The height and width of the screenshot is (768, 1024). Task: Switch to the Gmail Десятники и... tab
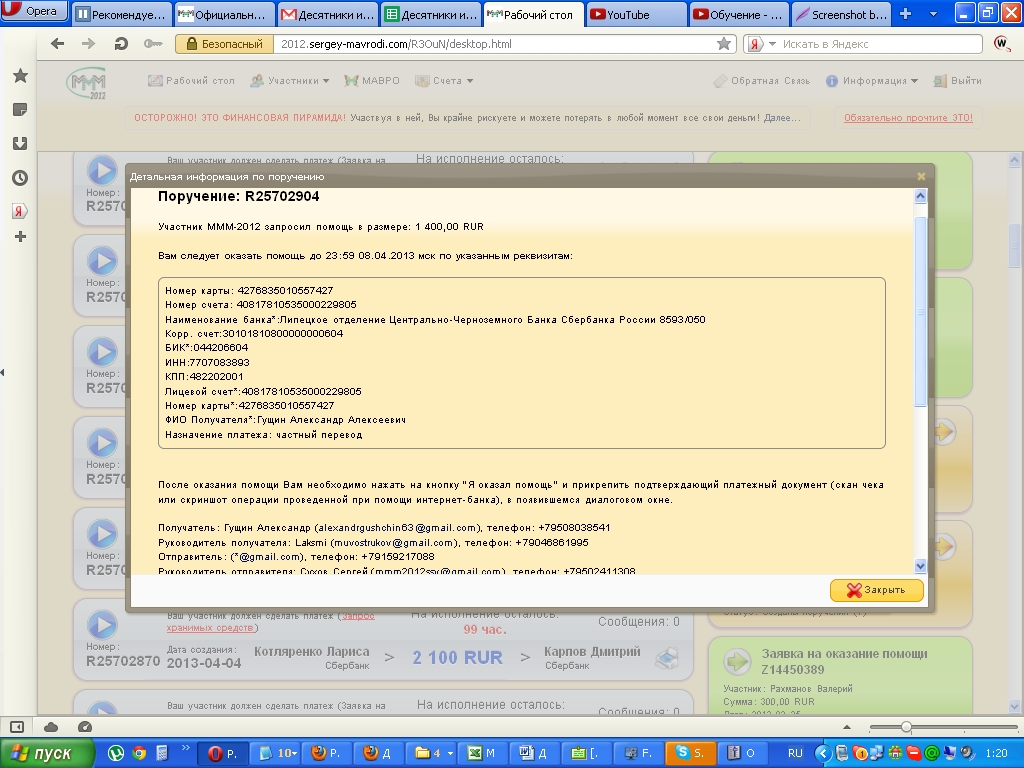[328, 14]
